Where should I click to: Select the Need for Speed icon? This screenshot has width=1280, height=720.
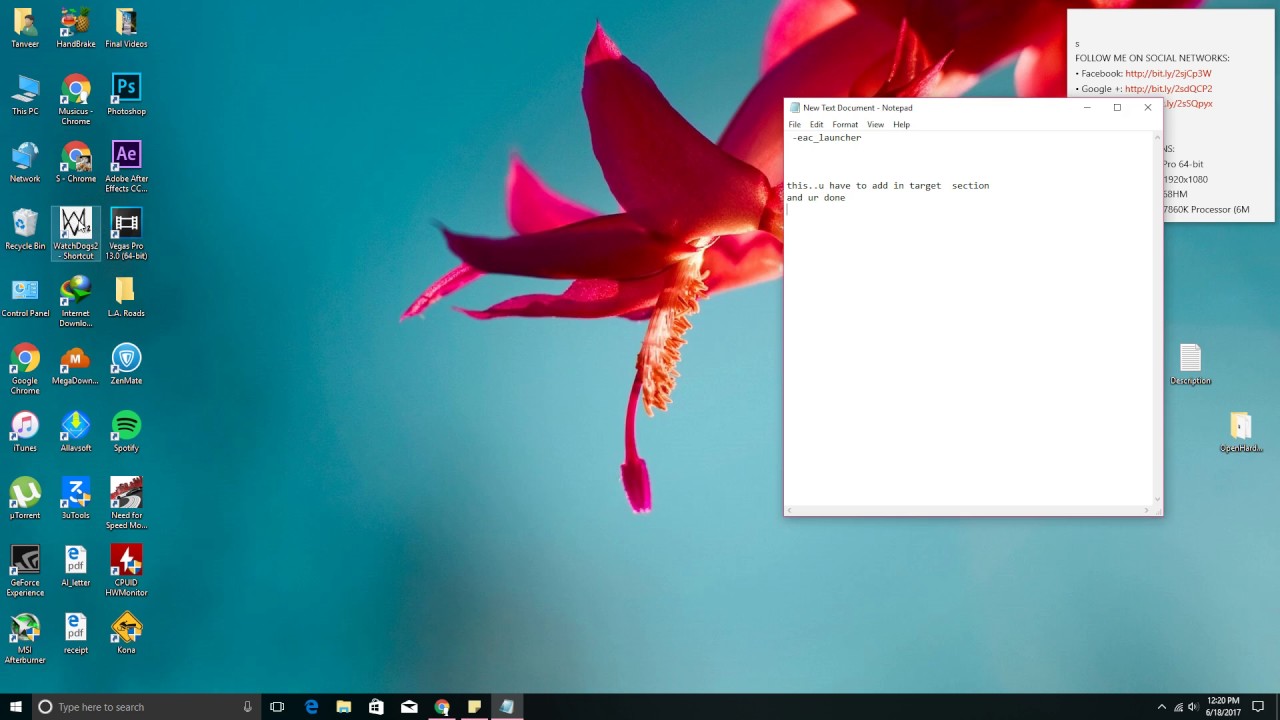click(126, 503)
